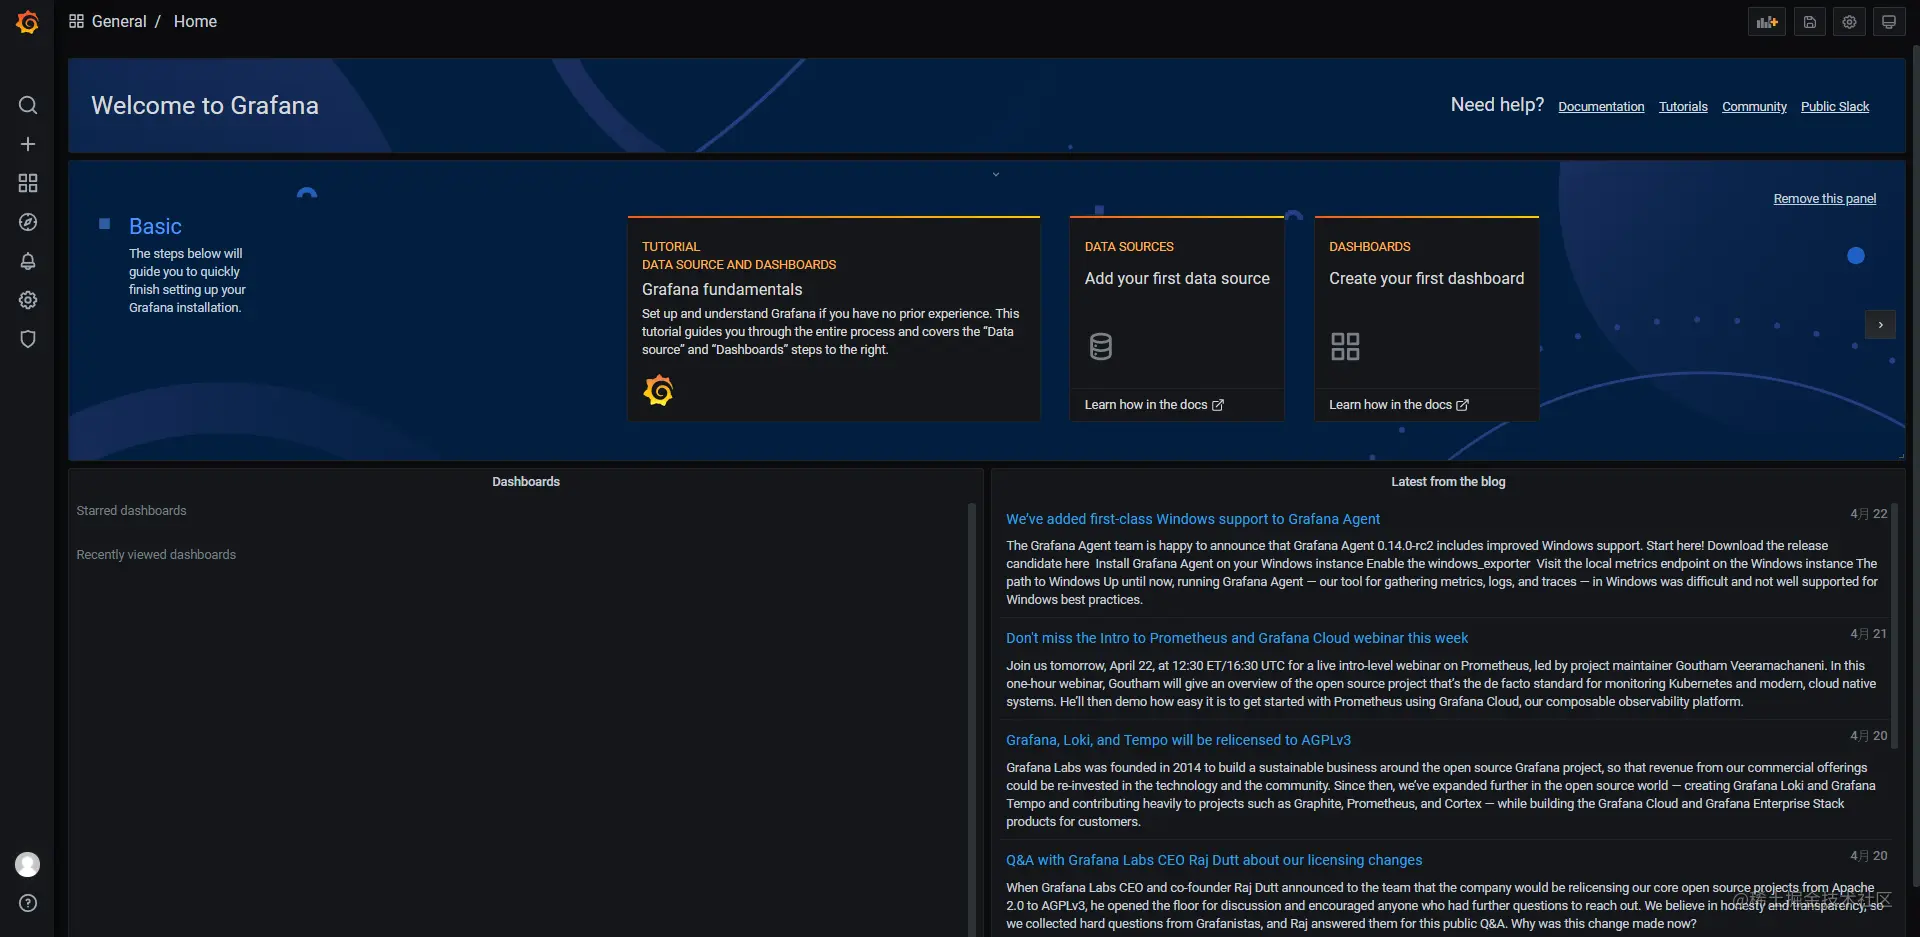
Task: Click the Basic setup heading
Action: click(155, 226)
